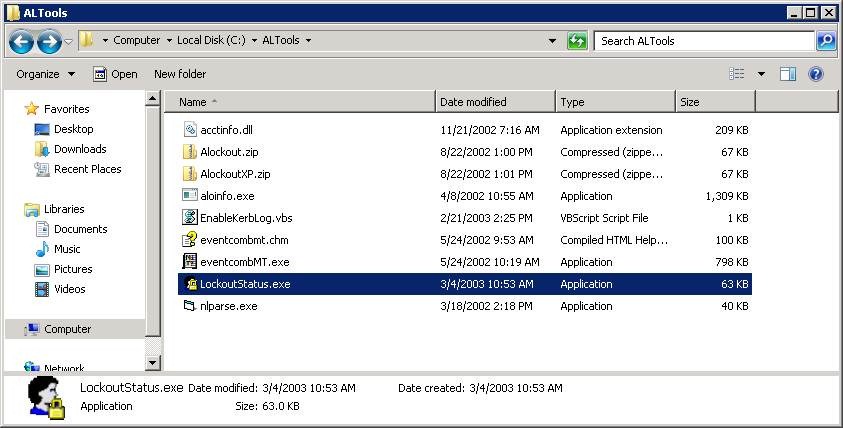Go forward with the Forward arrow button

coord(48,41)
